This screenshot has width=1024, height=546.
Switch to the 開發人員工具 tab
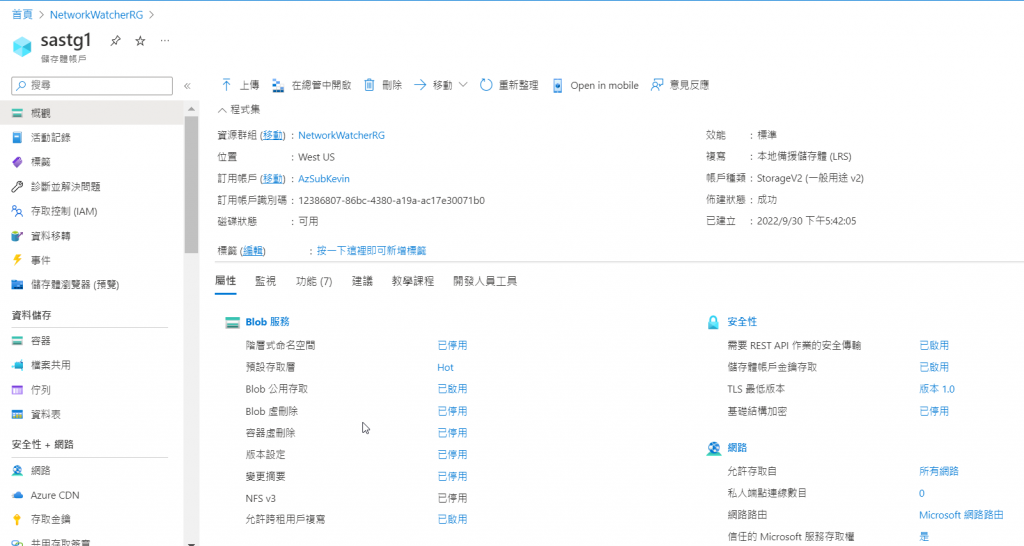pos(485,281)
